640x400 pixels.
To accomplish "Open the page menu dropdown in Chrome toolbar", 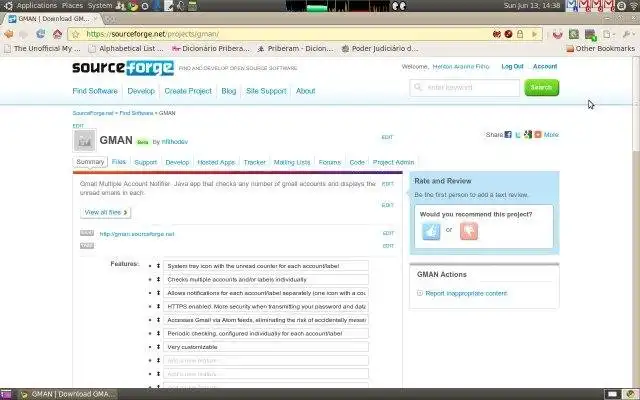I will pyautogui.click(x=609, y=34).
